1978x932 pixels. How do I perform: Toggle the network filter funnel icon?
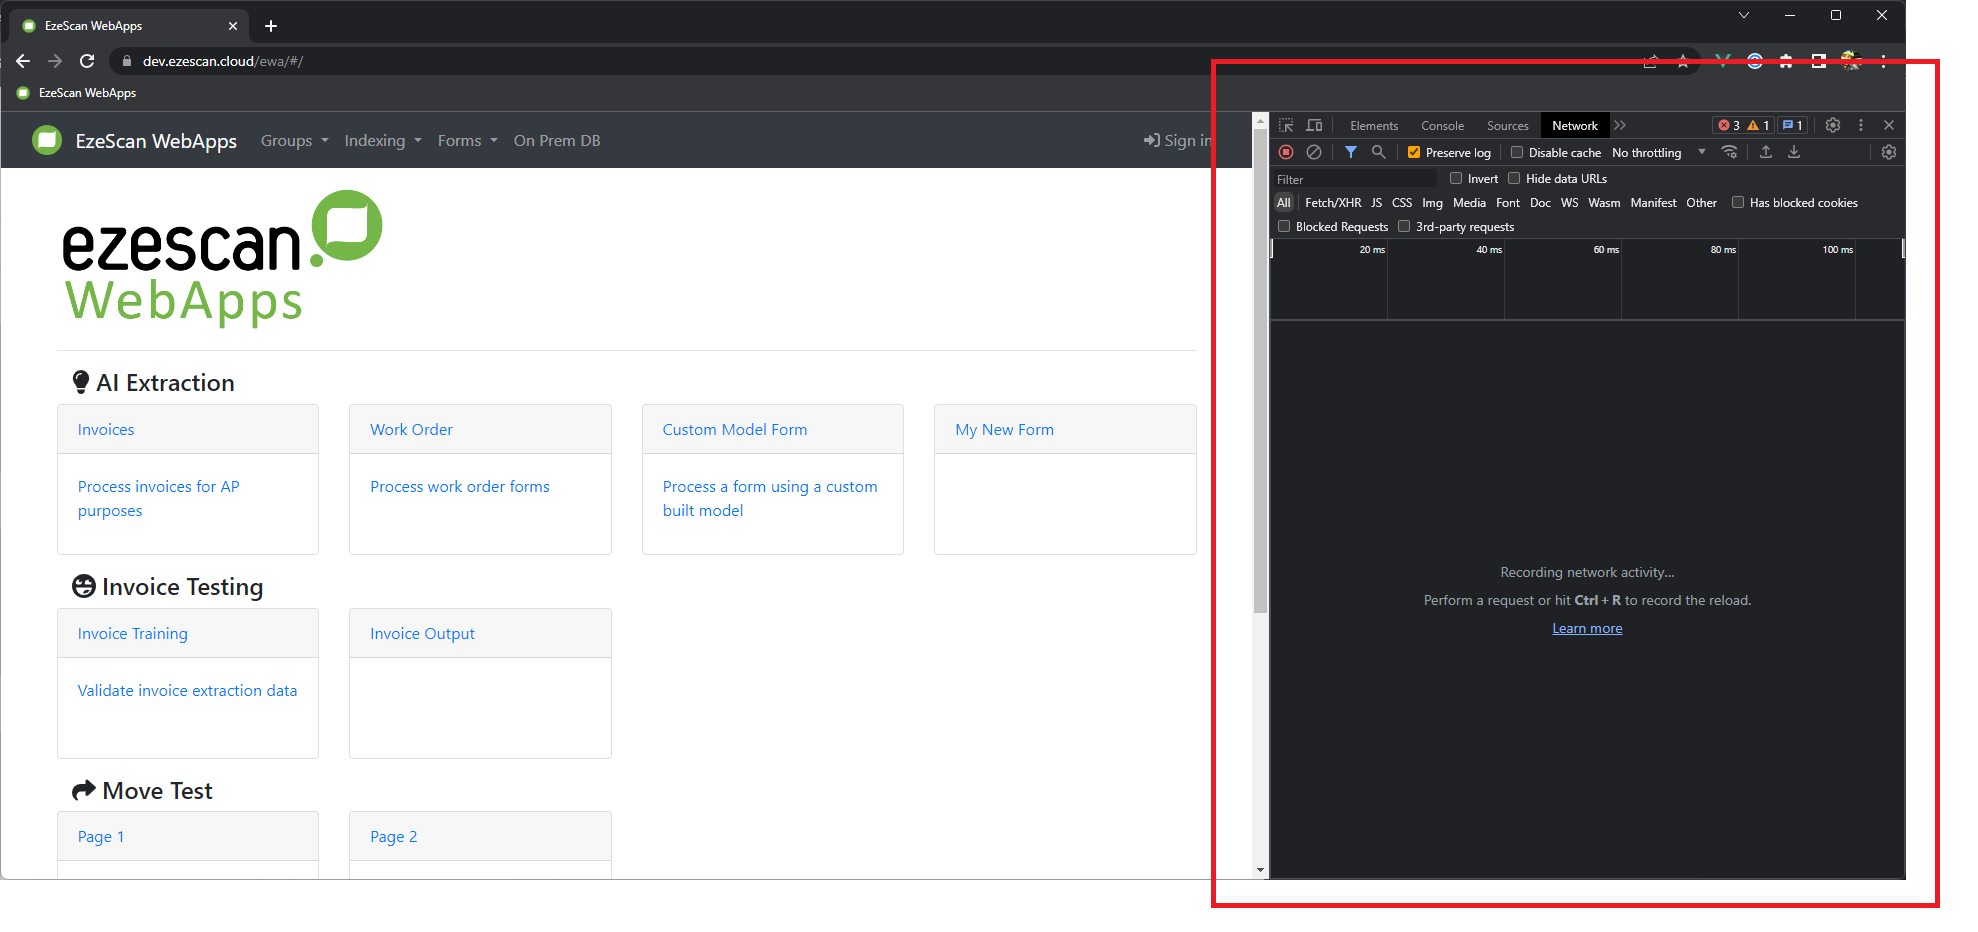pos(1351,152)
